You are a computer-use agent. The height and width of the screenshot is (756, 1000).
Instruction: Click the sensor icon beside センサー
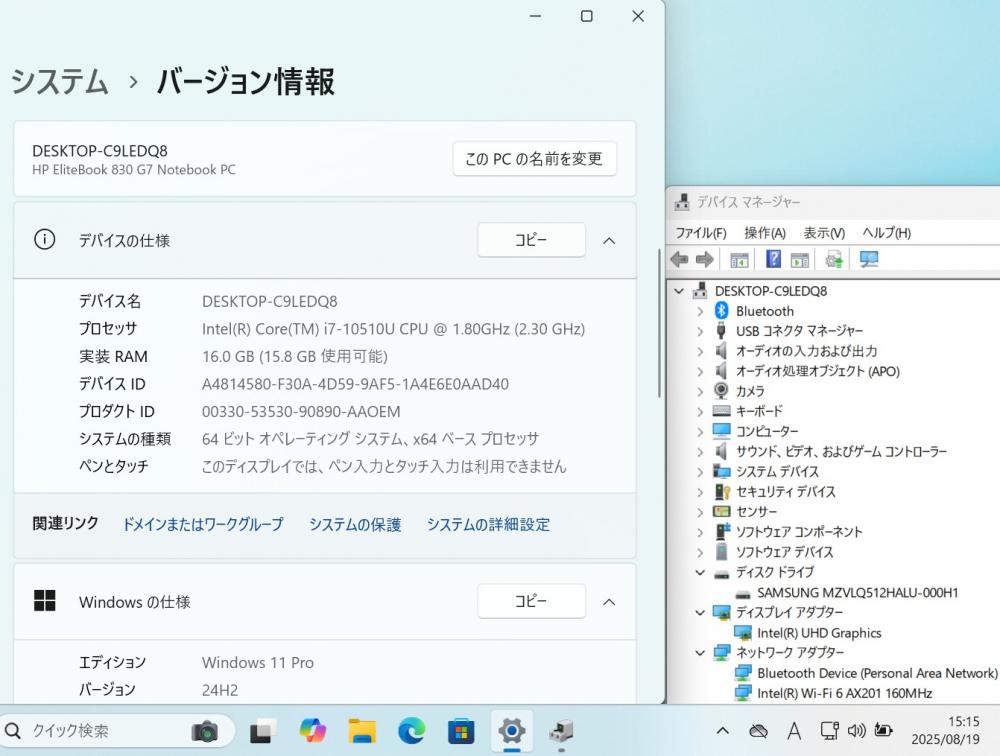[x=721, y=511]
